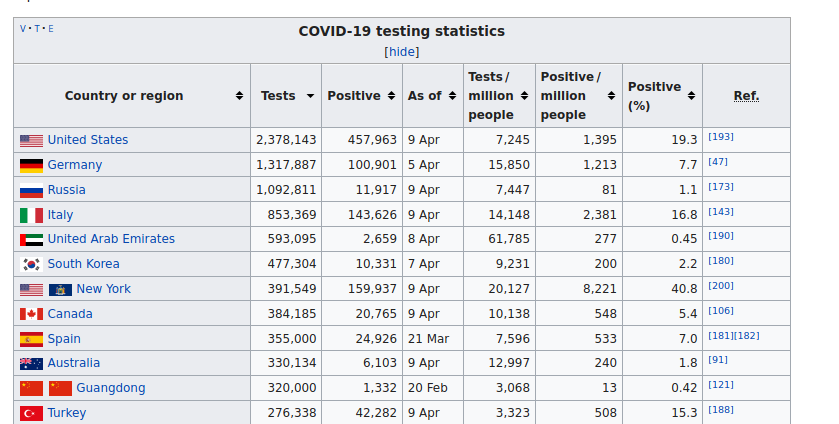This screenshot has width=839, height=424.
Task: Click the Canada flag icon
Action: pyautogui.click(x=31, y=314)
